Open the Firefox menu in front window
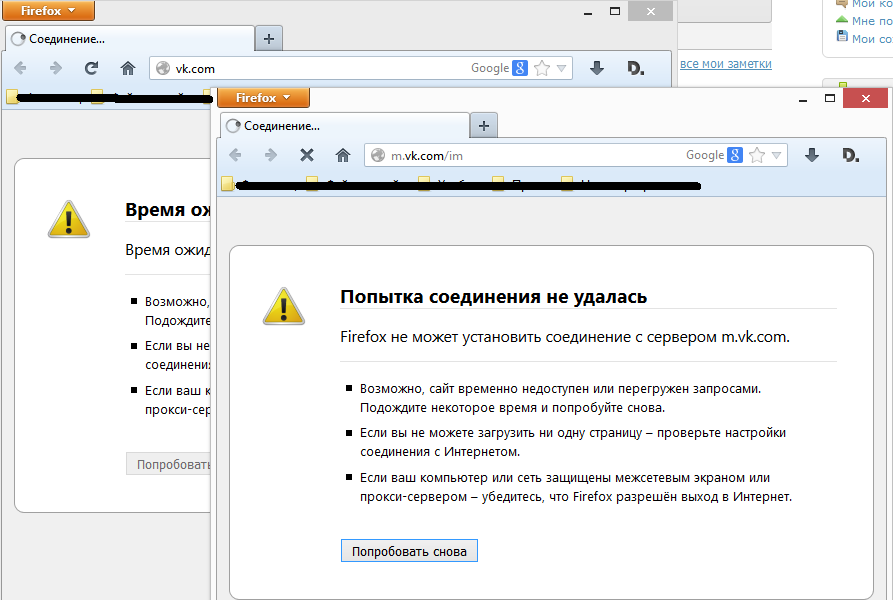 click(263, 98)
